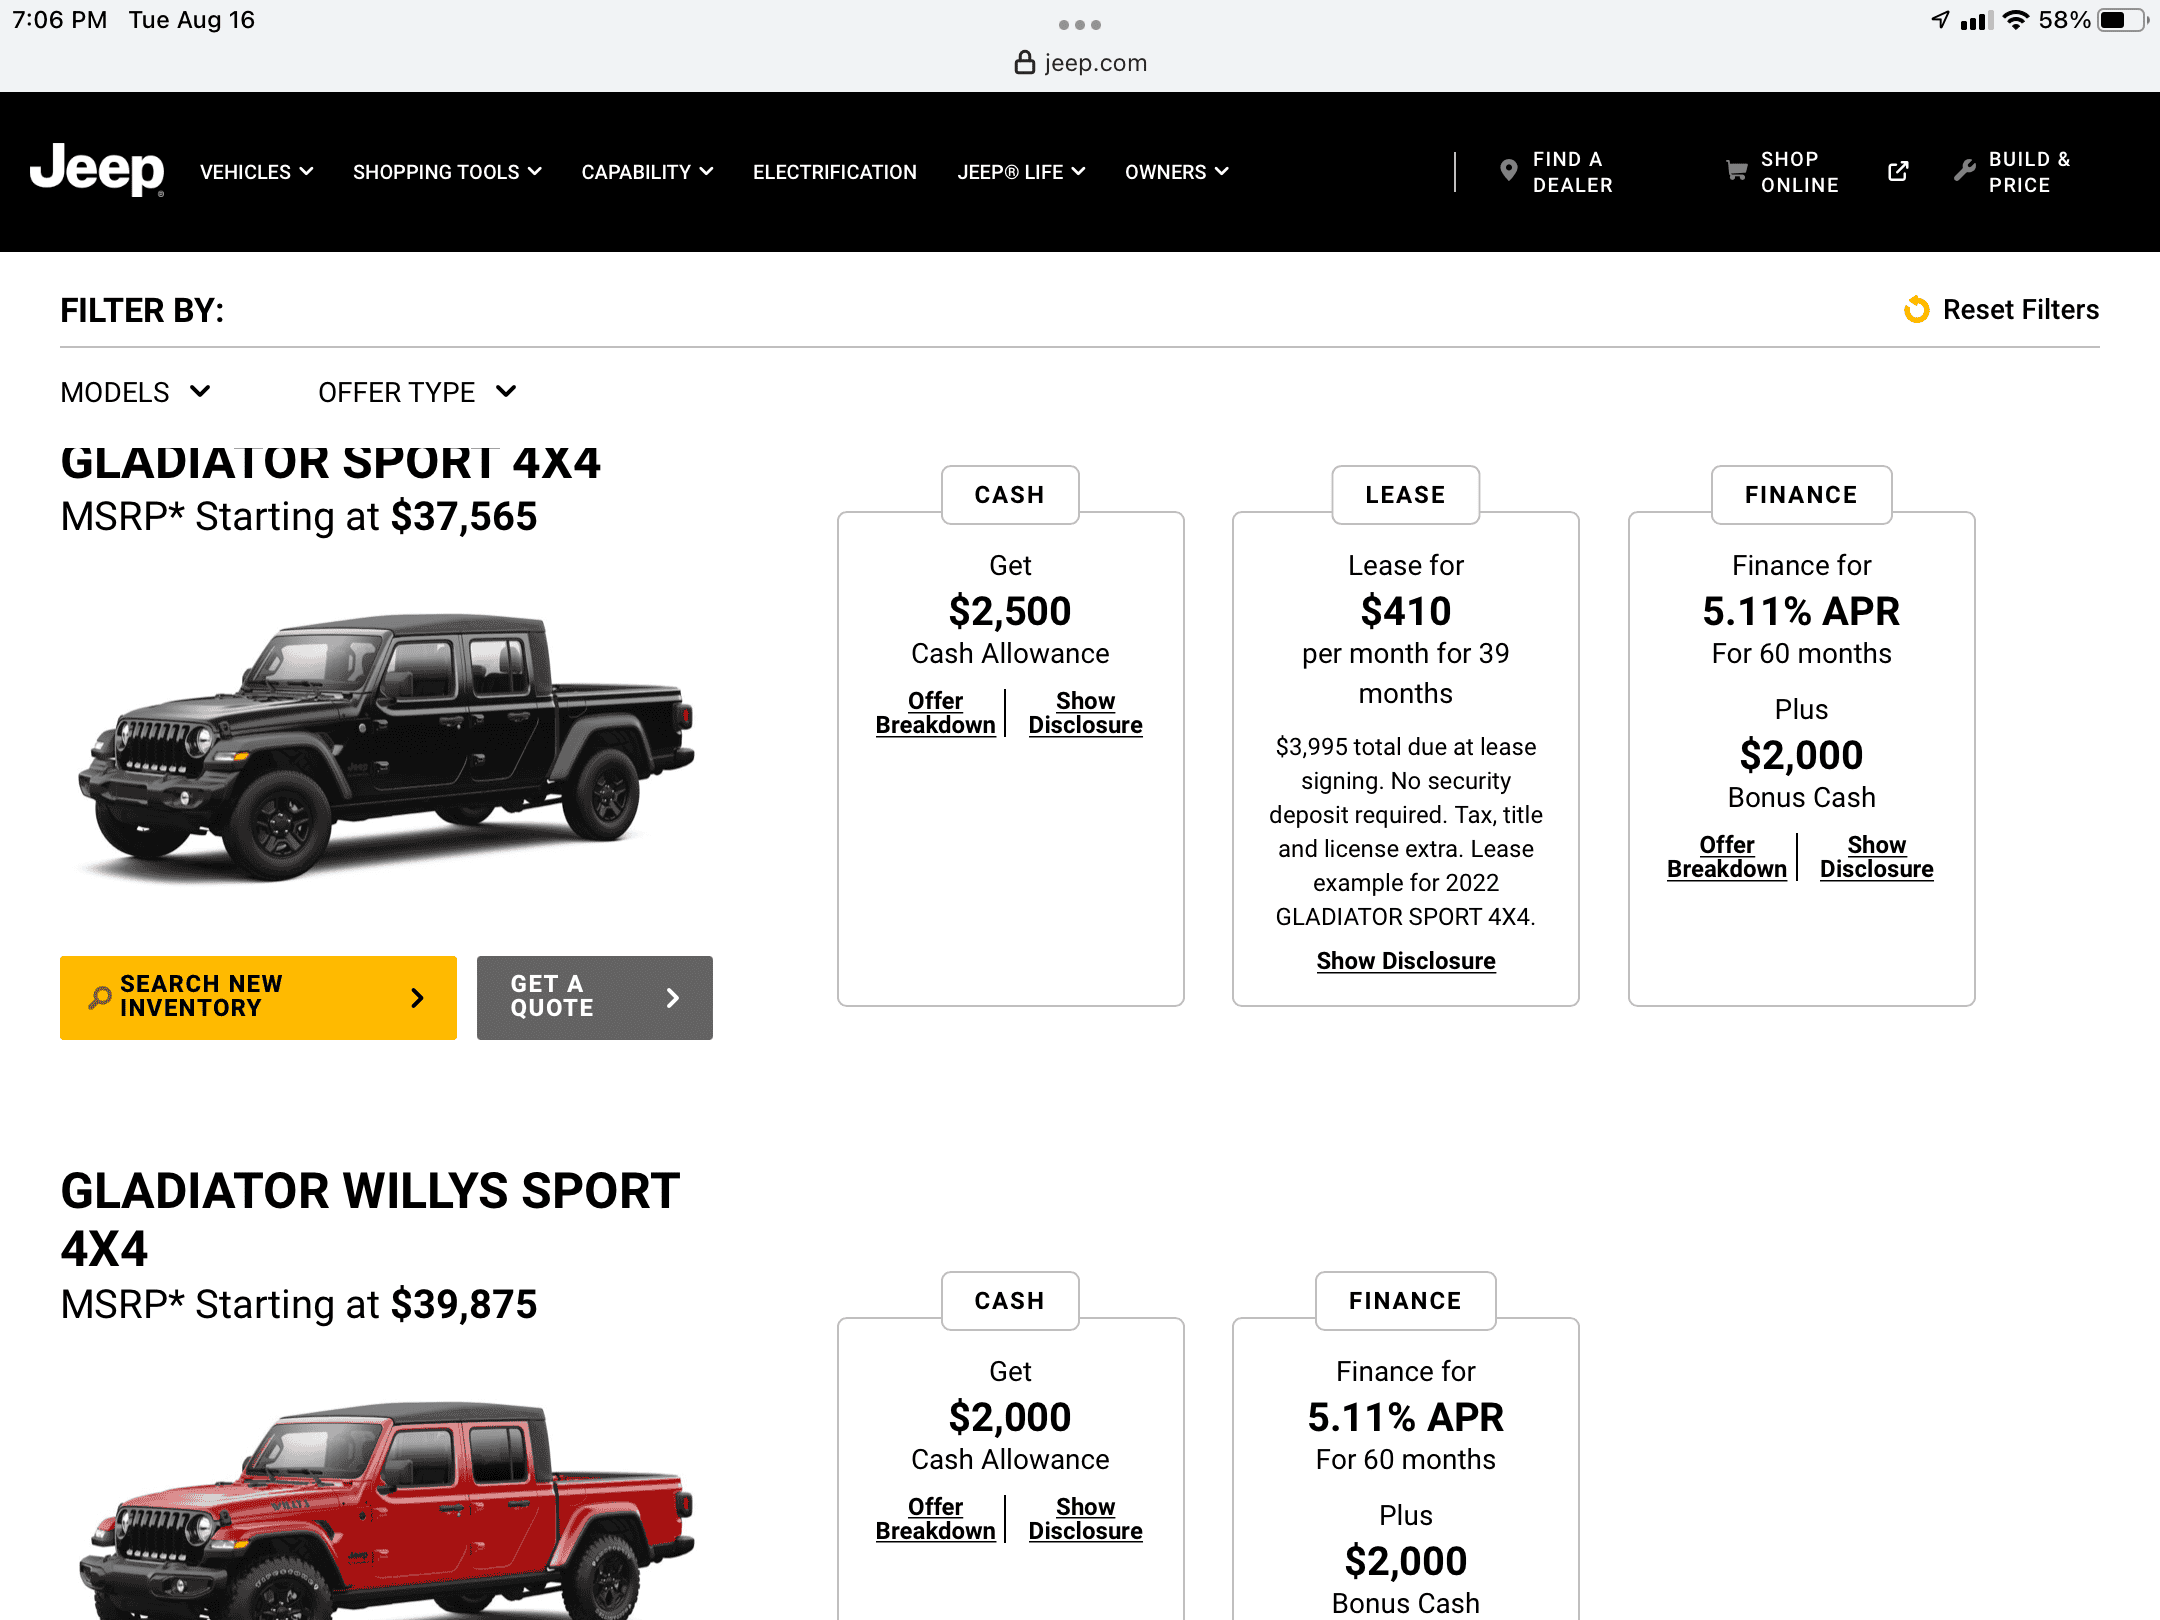This screenshot has height=1620, width=2160.
Task: Open the Shopping Tools menu
Action: point(447,172)
